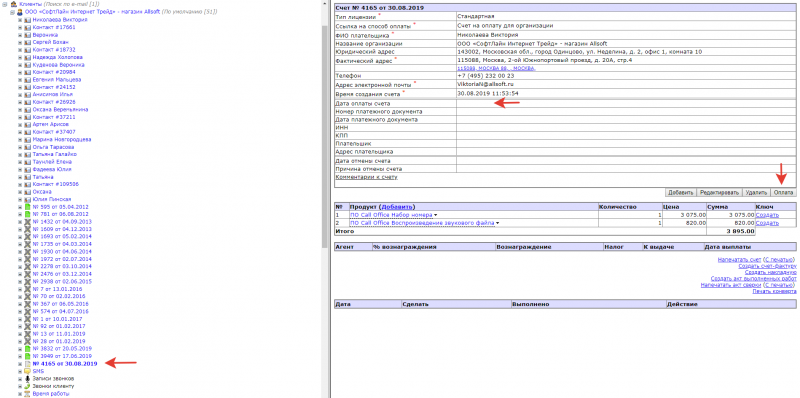Click the green invoice icon for № 3832
This screenshot has width=800, height=398.
[x=28, y=349]
